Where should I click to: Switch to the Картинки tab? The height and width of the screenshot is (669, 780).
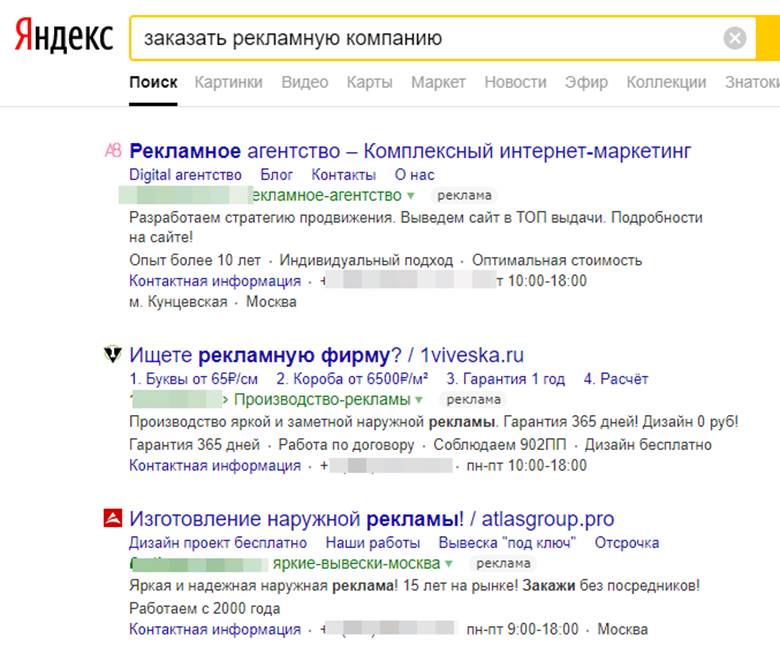[x=229, y=82]
